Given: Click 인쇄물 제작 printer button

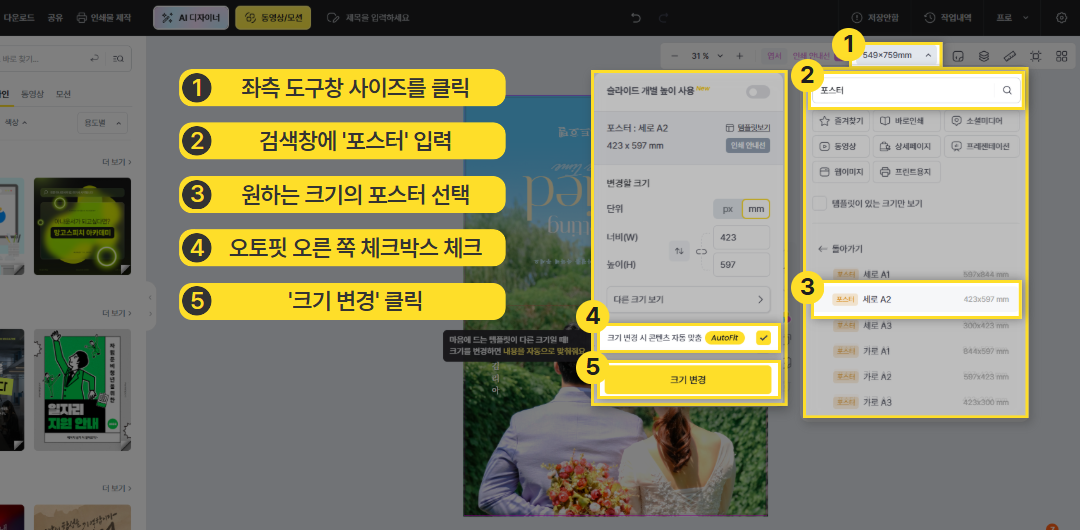Looking at the screenshot, I should (103, 18).
